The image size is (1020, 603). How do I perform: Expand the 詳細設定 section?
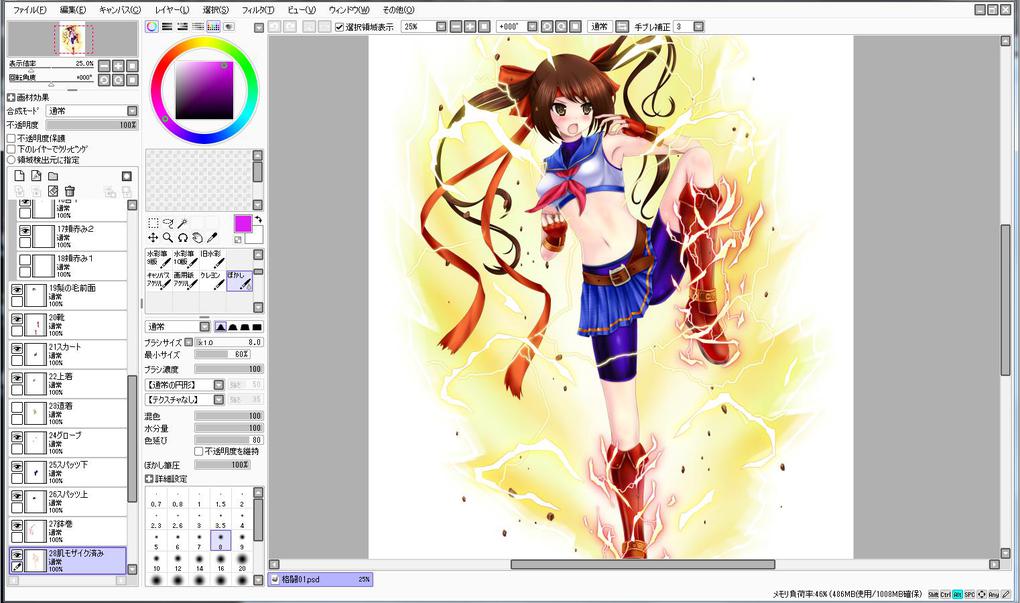pos(150,479)
